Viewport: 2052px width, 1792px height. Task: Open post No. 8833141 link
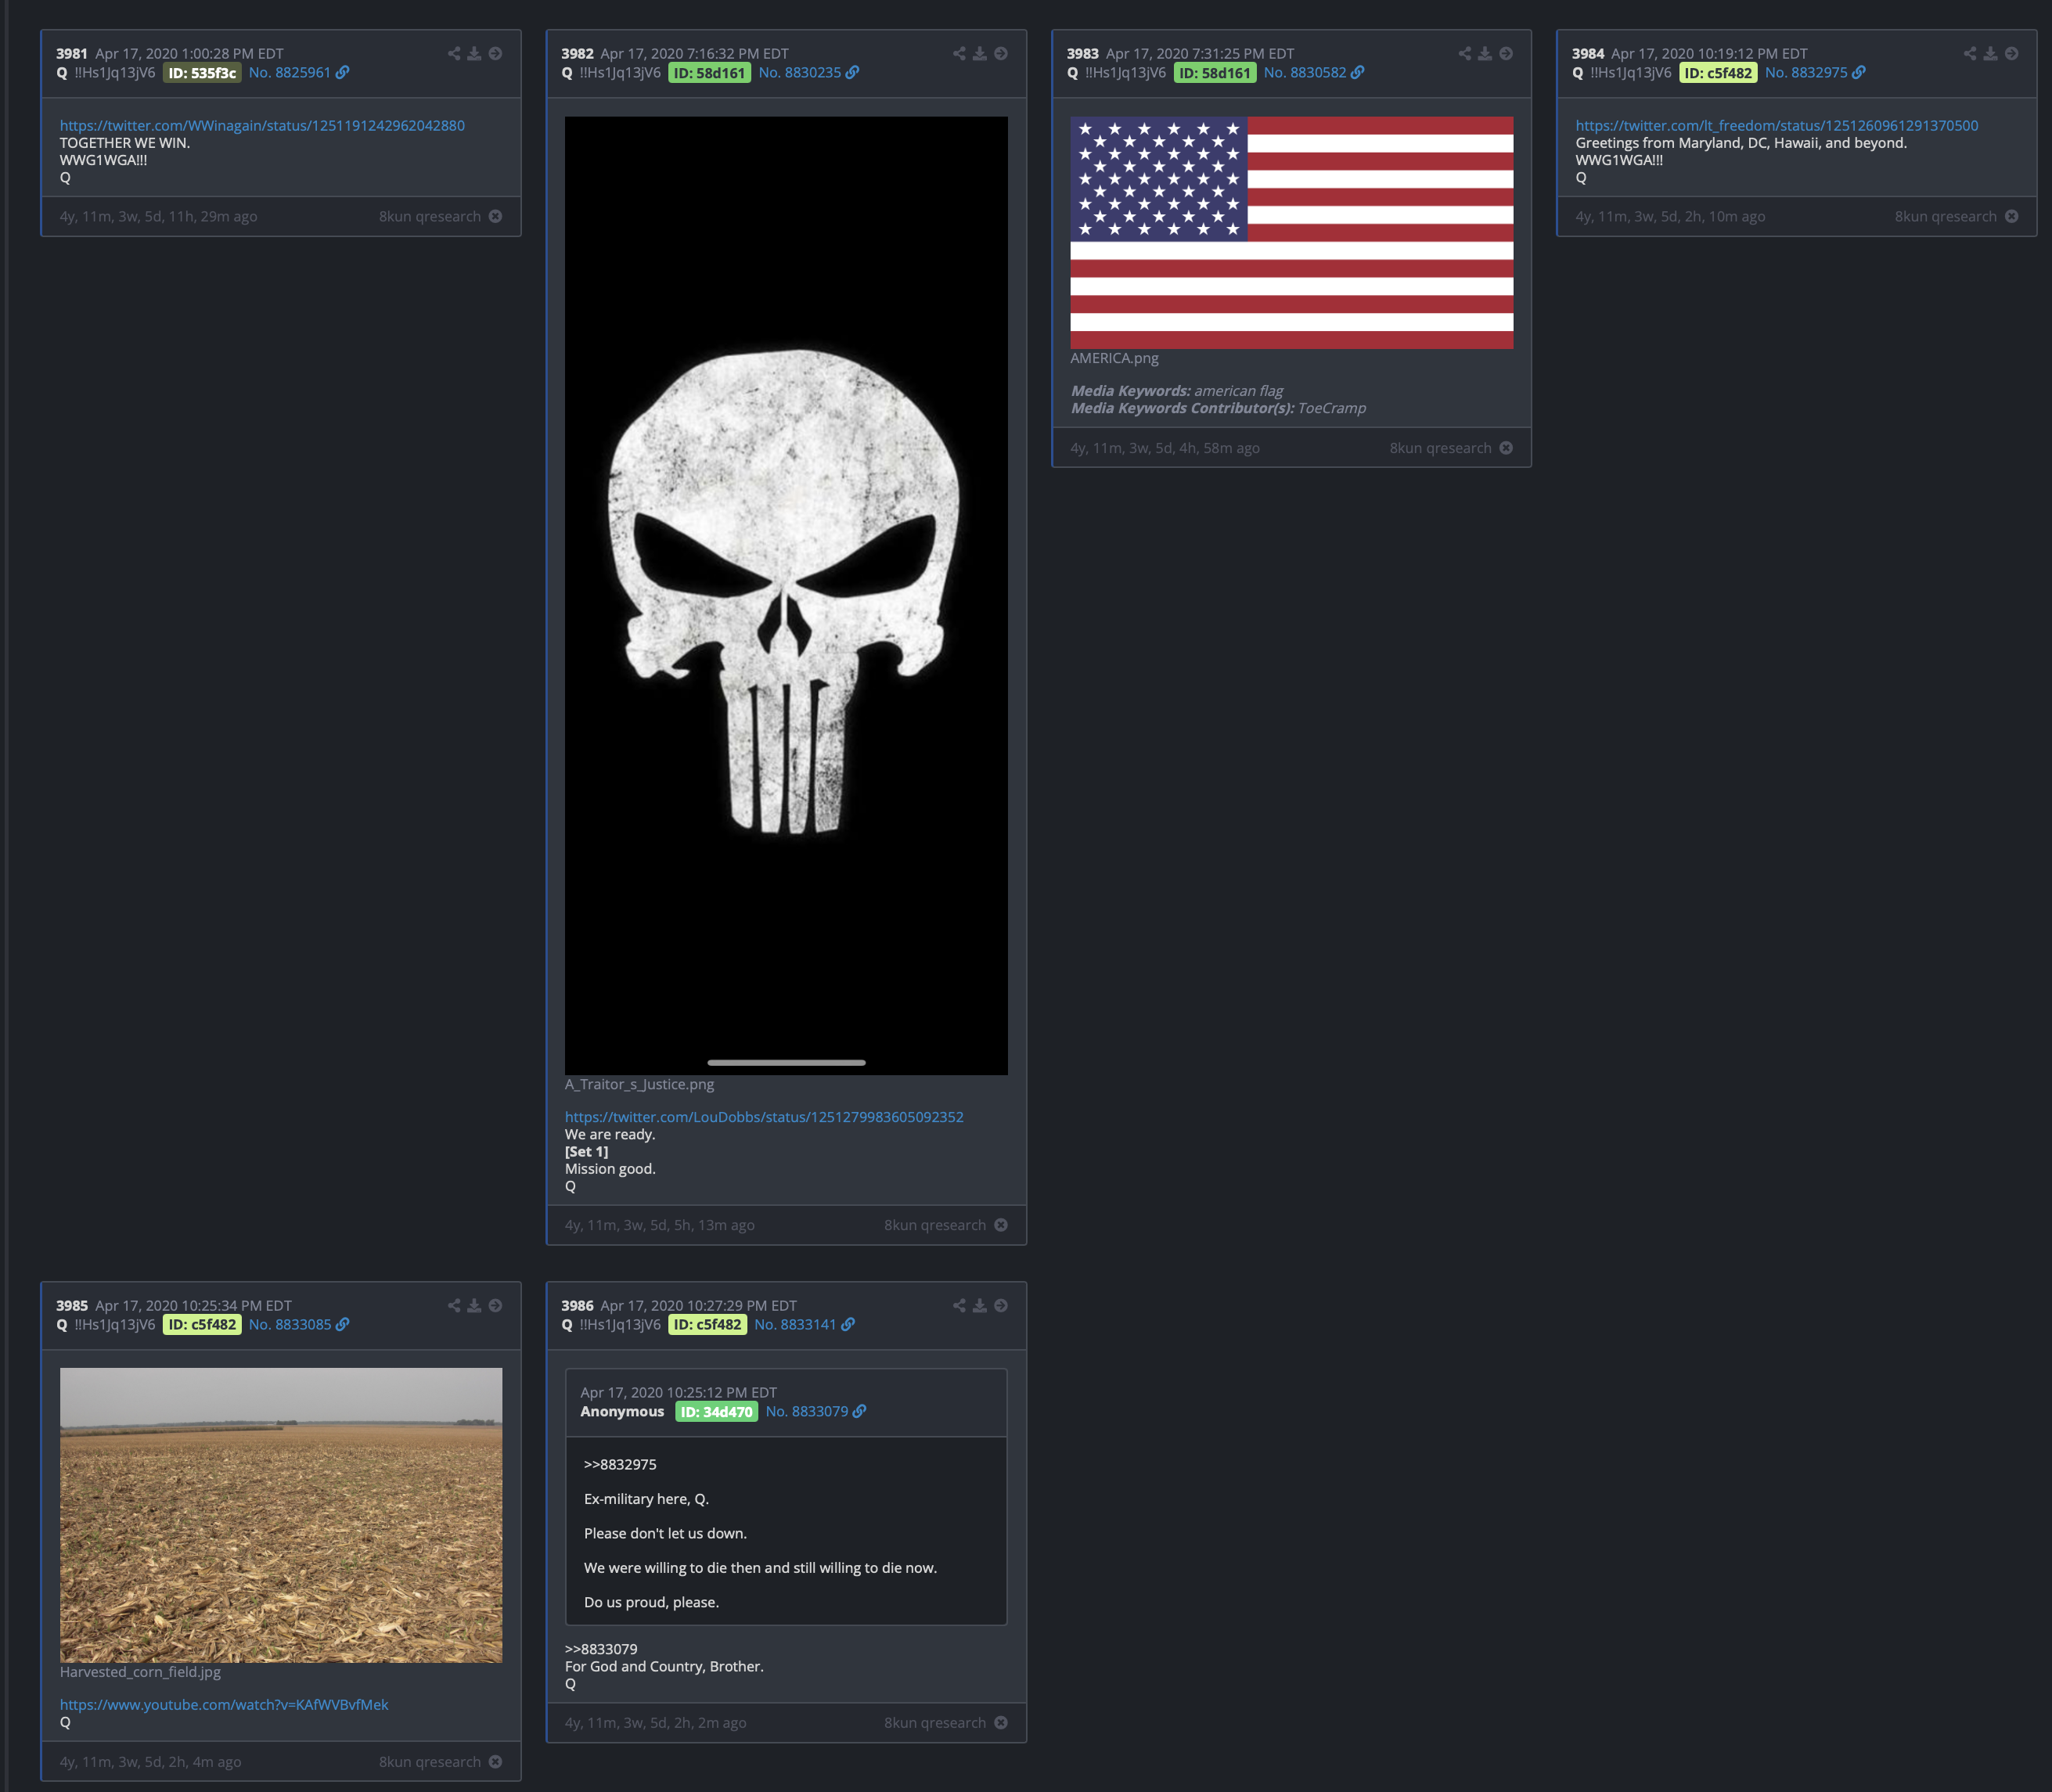click(795, 1325)
